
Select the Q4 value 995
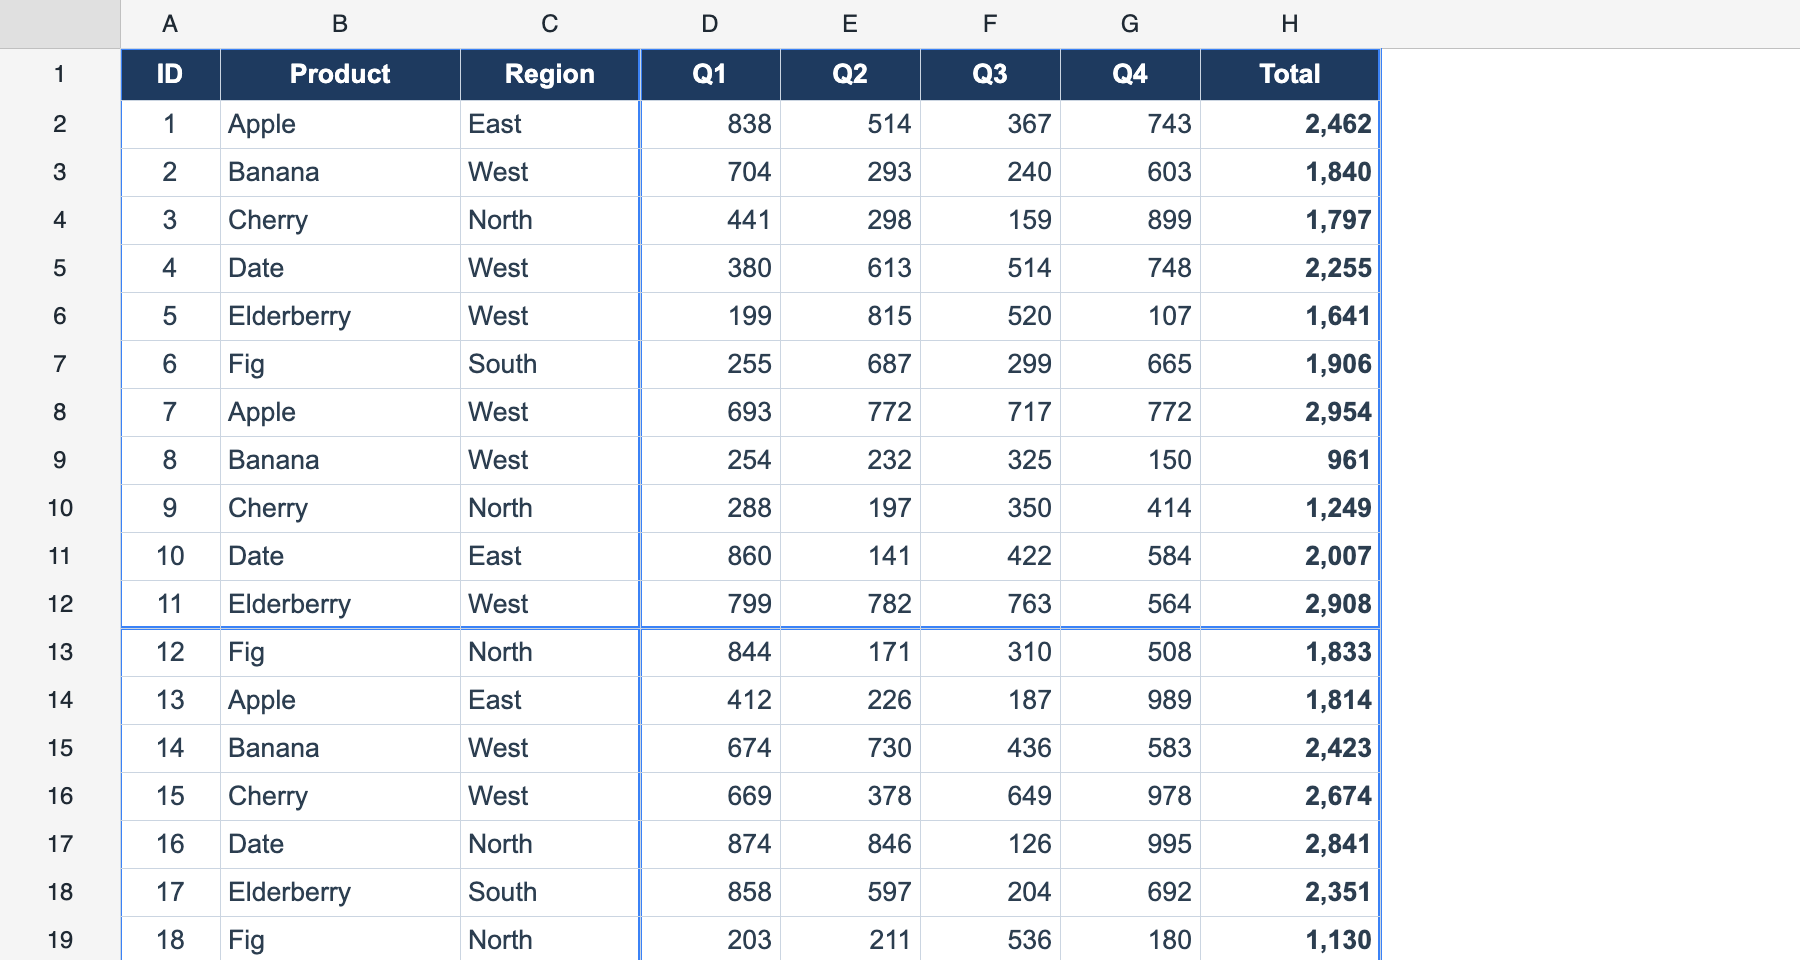pos(1130,844)
